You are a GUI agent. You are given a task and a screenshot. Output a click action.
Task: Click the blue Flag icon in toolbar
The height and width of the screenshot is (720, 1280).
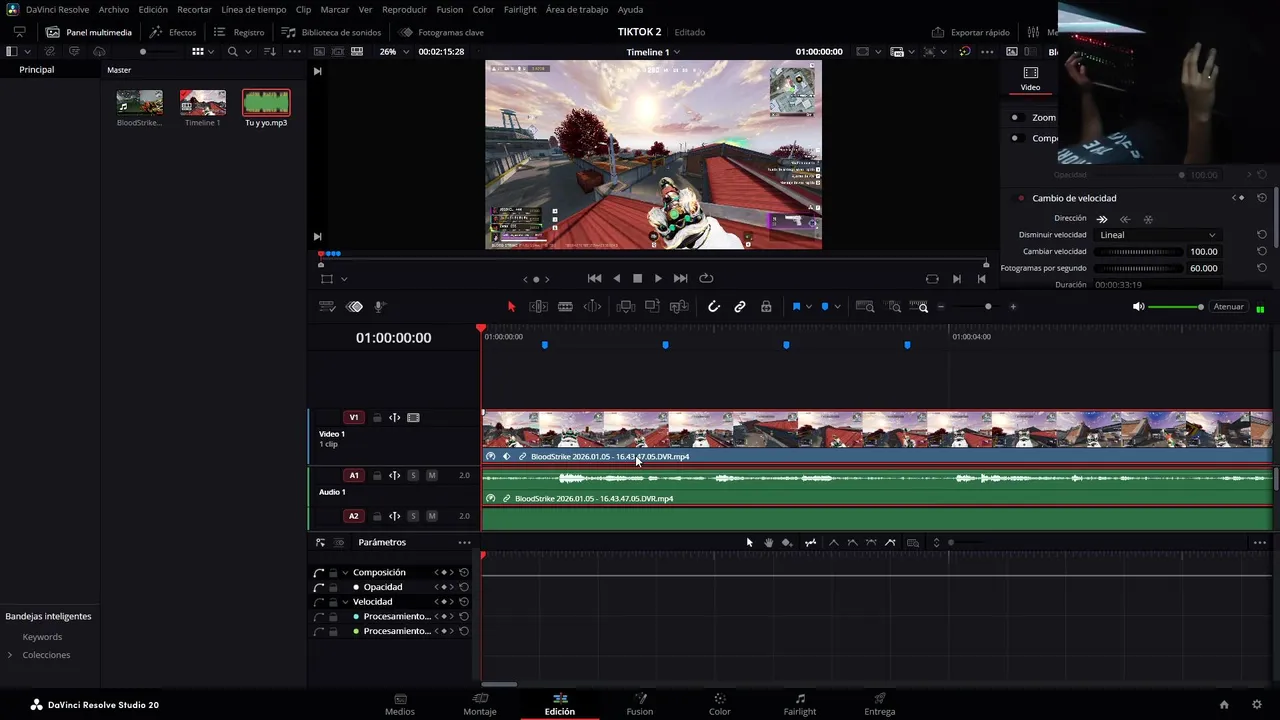coord(796,307)
